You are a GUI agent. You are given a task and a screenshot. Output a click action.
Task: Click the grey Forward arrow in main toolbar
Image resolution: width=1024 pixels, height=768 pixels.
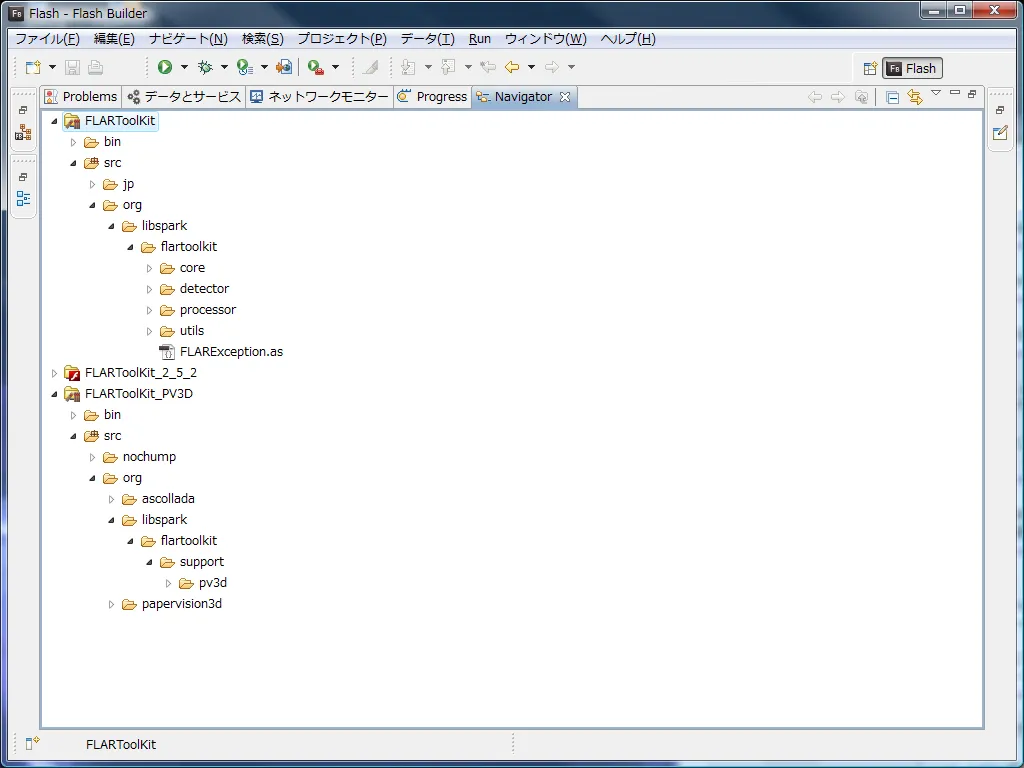[x=552, y=67]
